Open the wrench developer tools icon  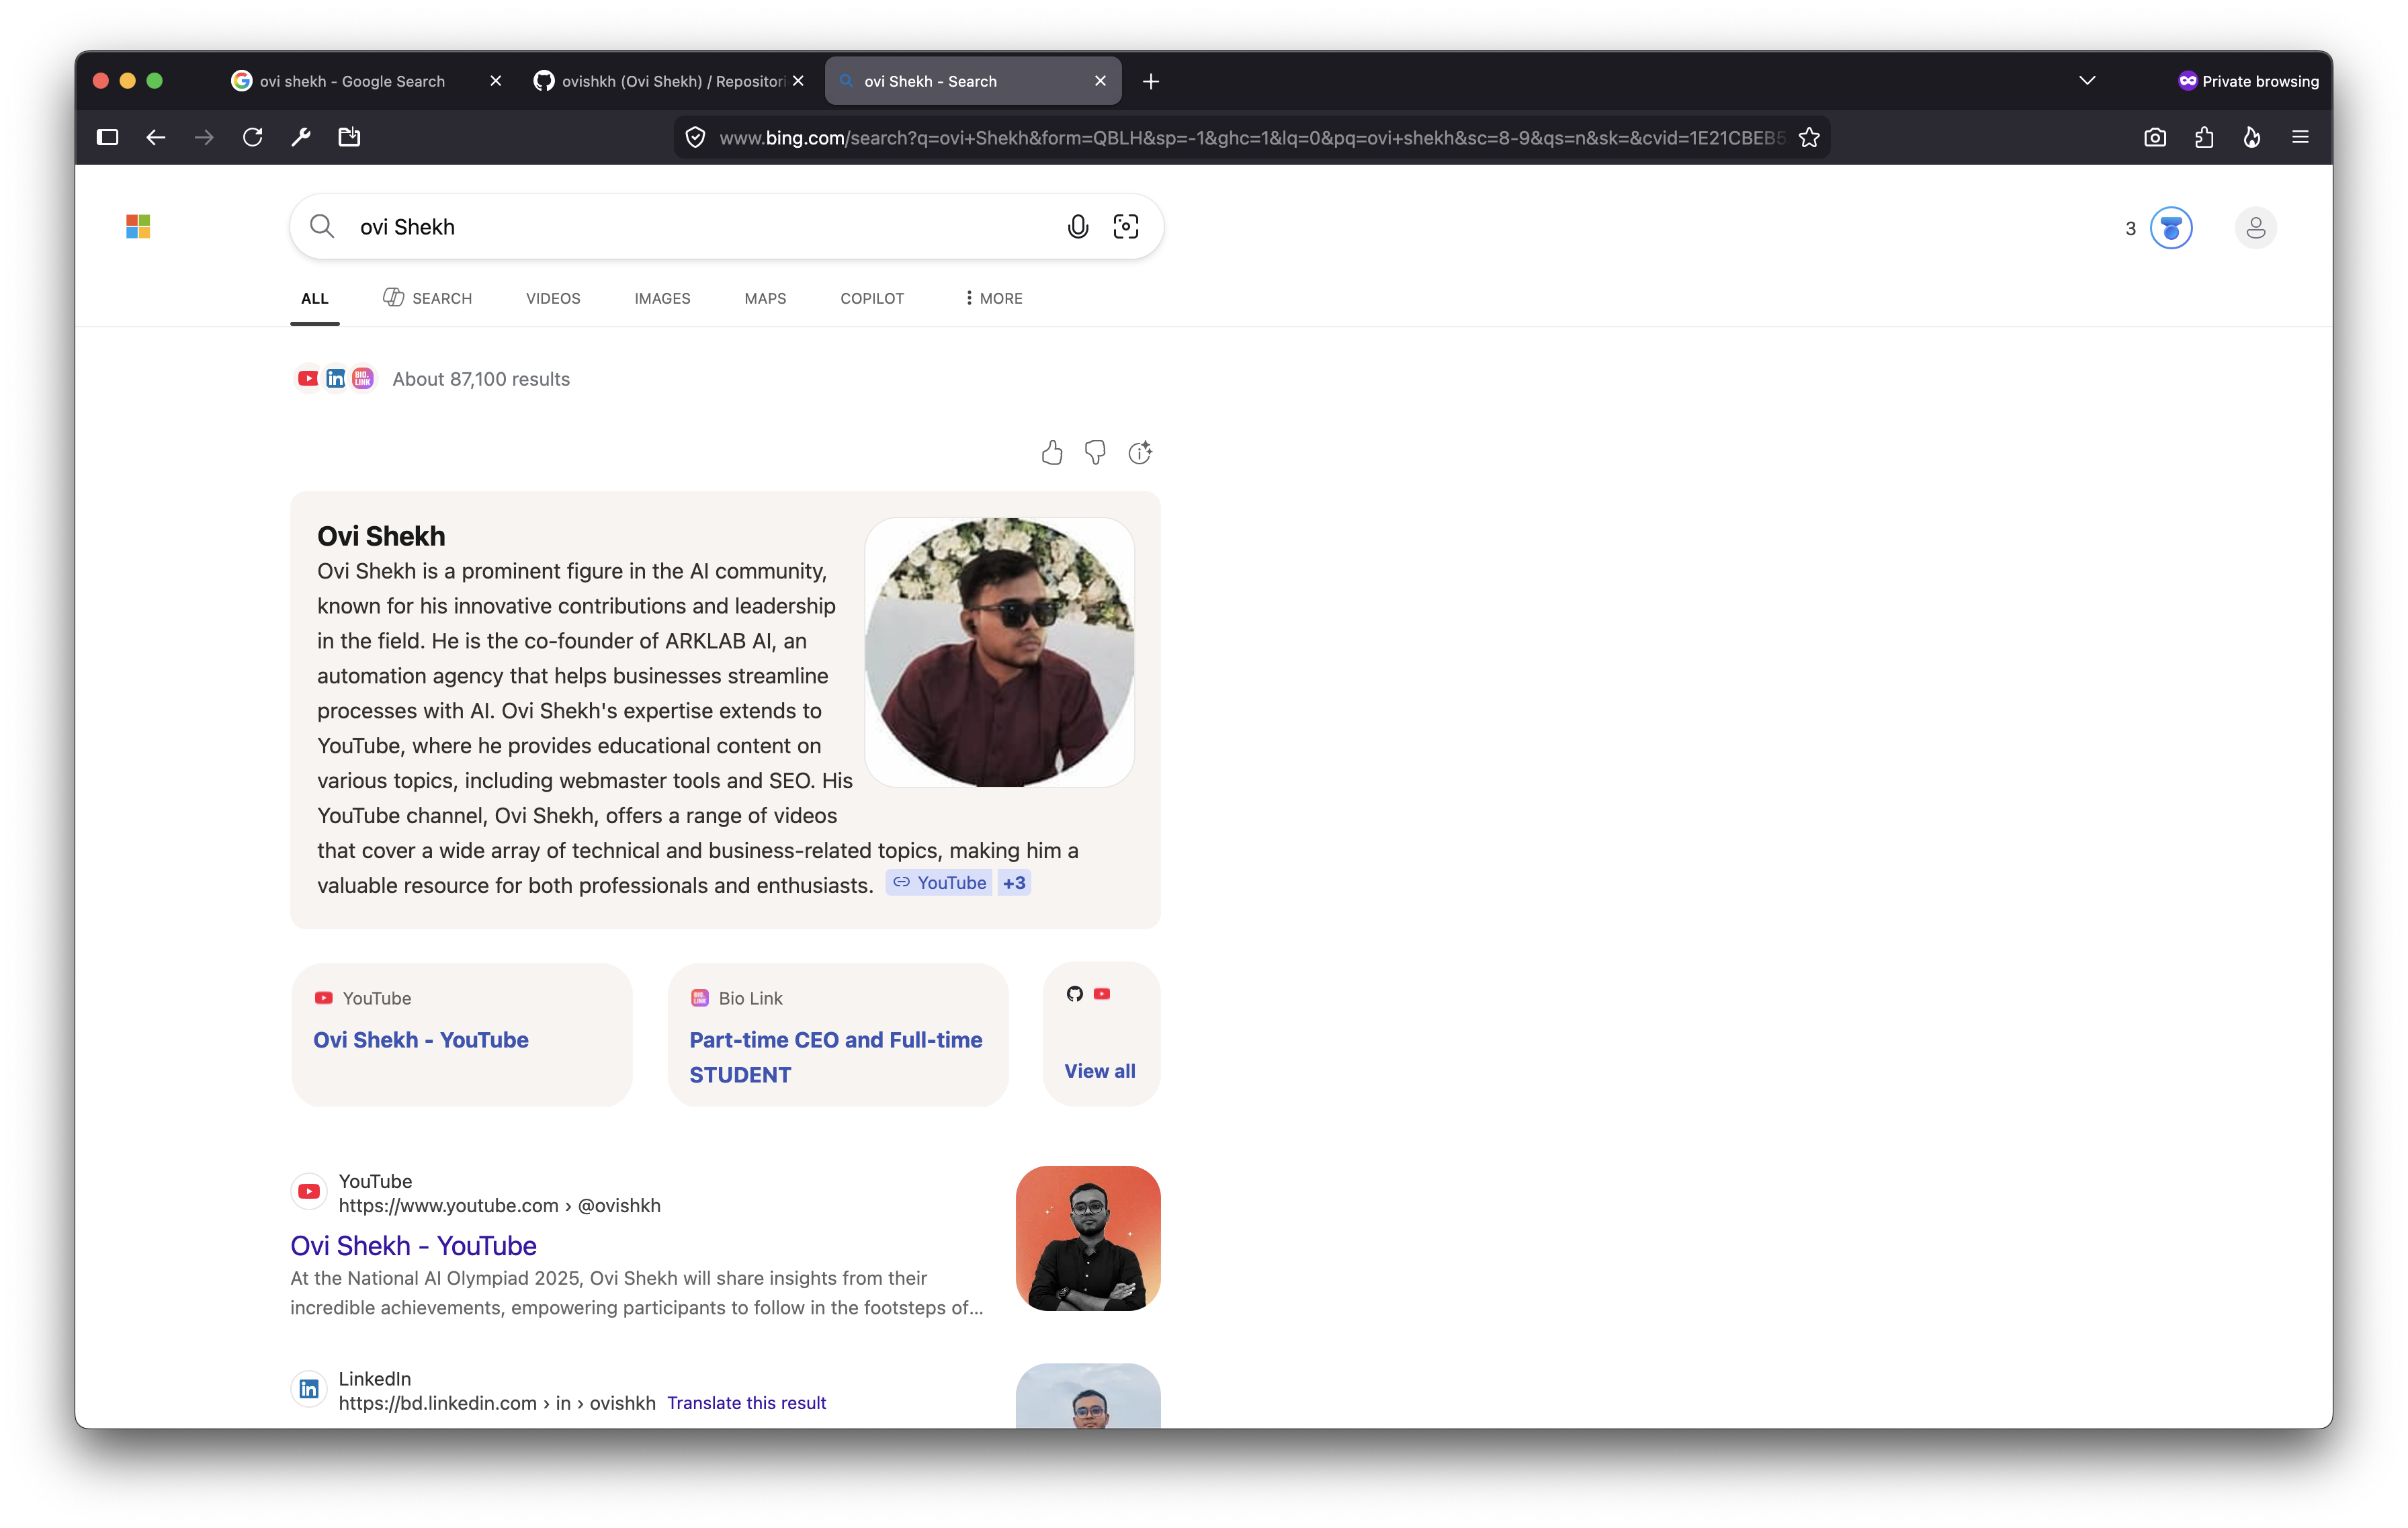click(301, 137)
